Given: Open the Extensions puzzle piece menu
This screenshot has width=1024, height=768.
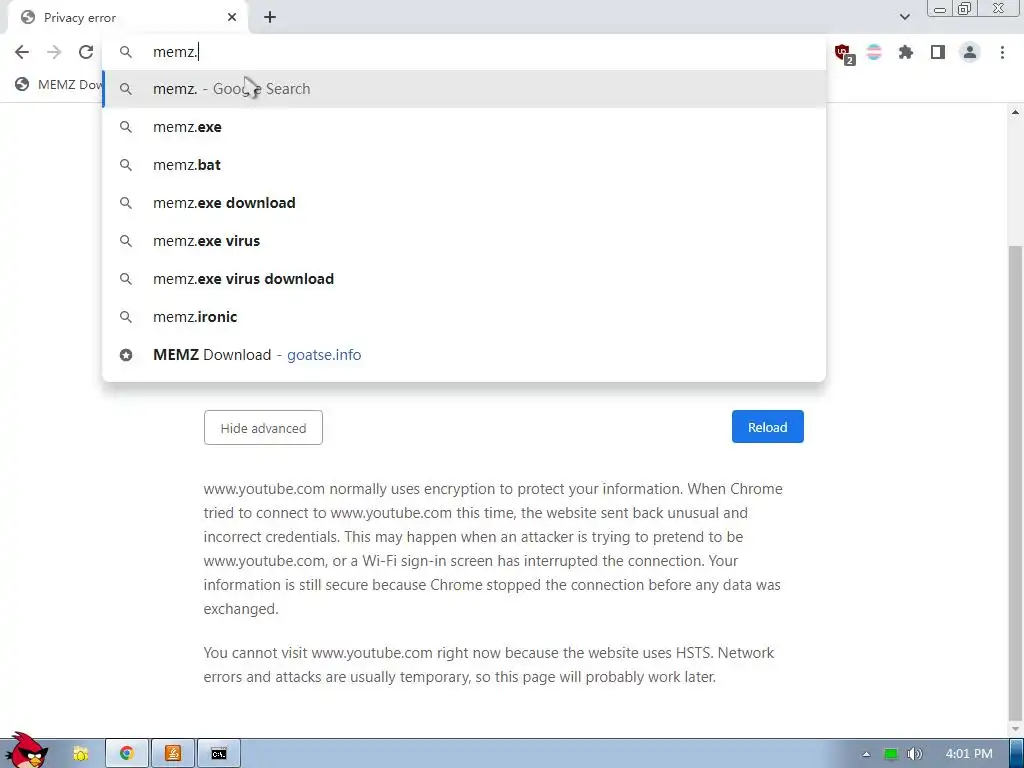Looking at the screenshot, I should [906, 52].
